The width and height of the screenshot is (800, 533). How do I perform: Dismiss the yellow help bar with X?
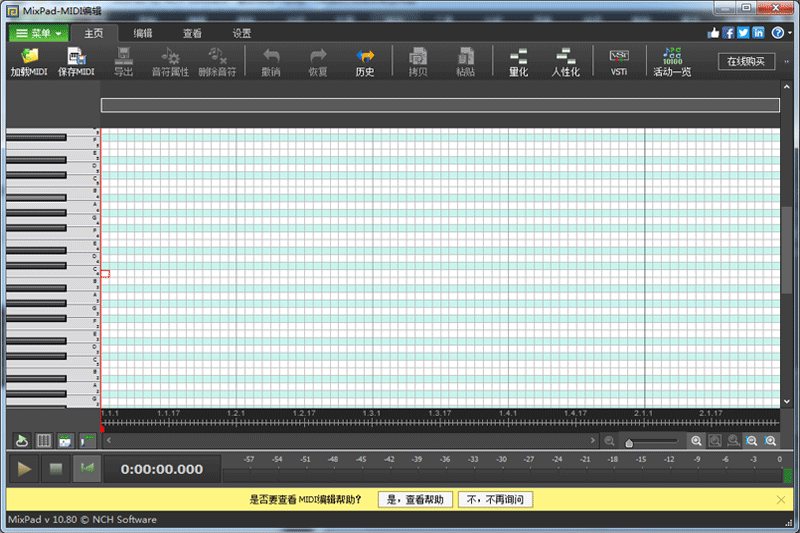781,499
